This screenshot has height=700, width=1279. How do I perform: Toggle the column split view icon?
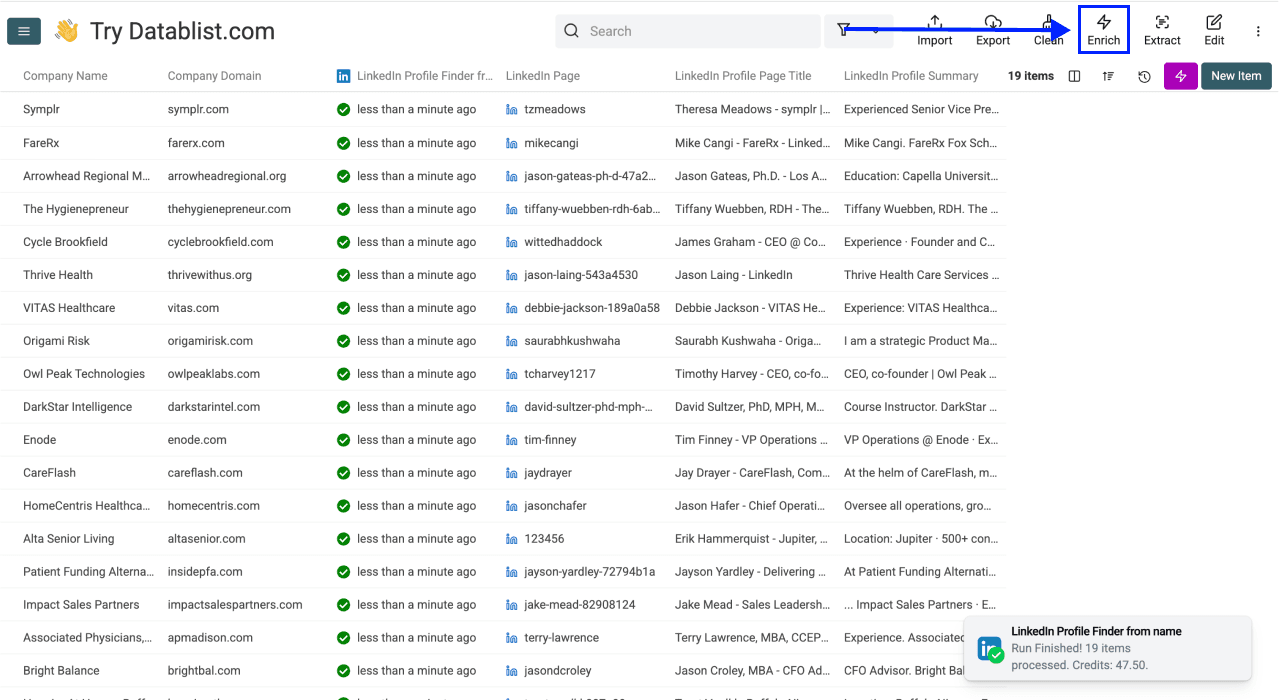(1073, 75)
